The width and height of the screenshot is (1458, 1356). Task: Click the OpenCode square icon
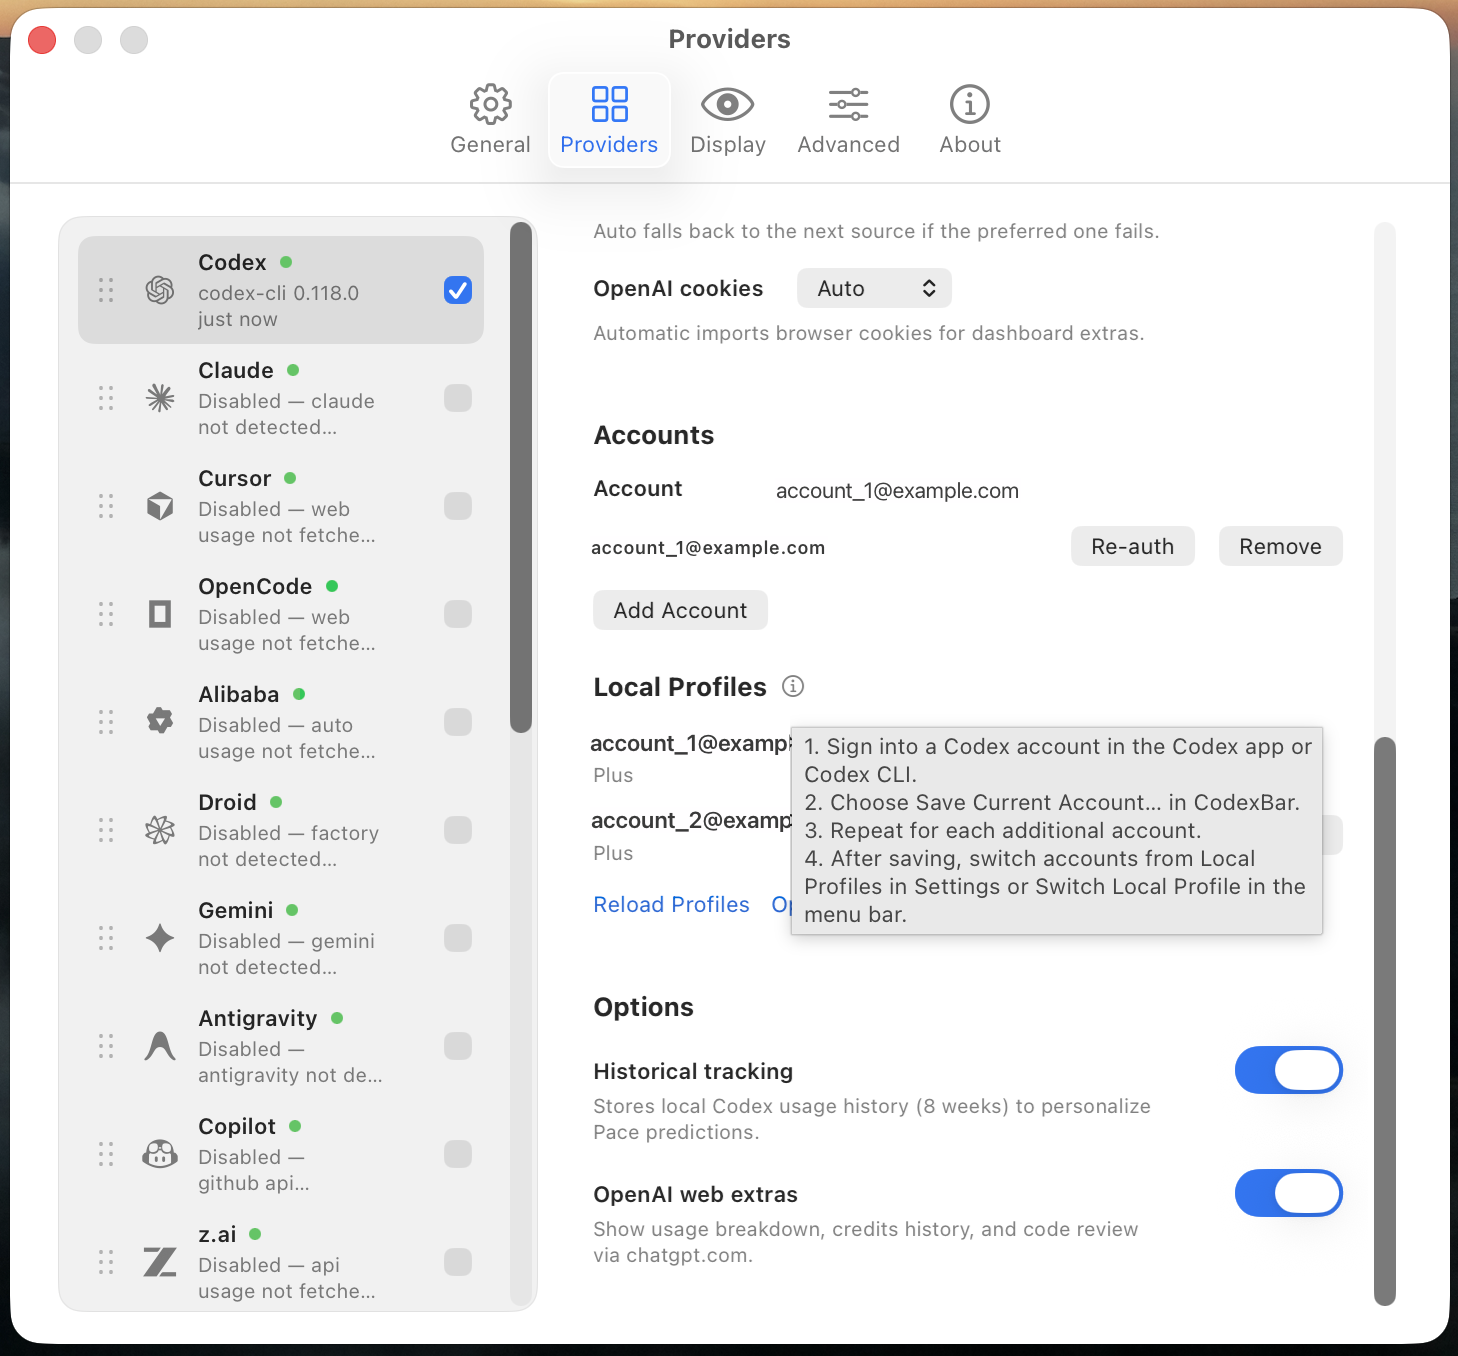click(160, 614)
